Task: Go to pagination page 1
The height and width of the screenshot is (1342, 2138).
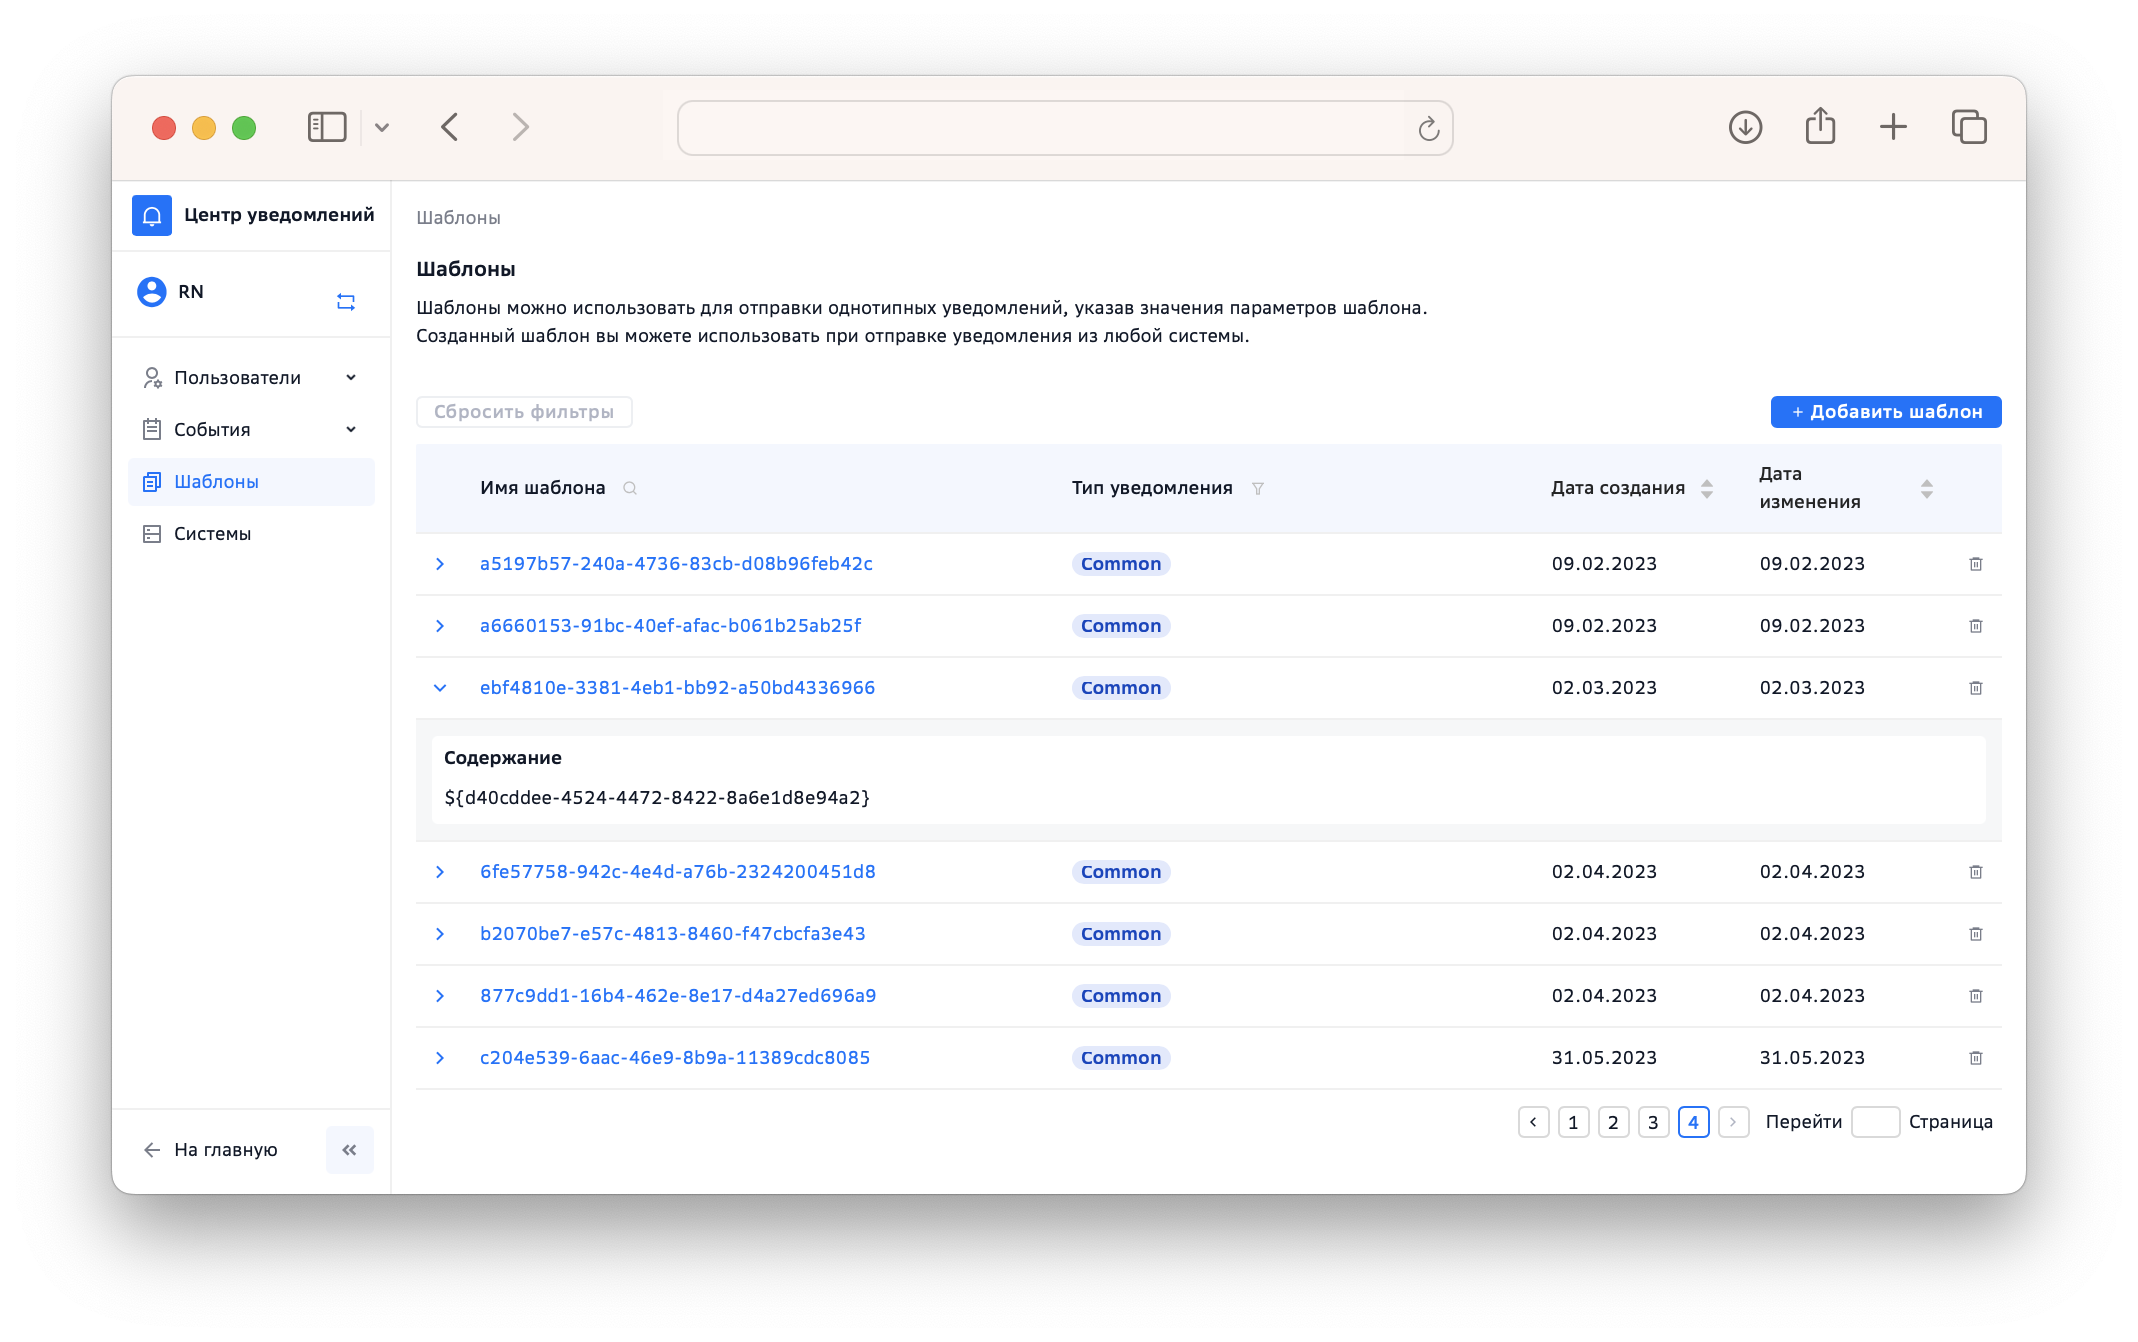Action: point(1573,1122)
